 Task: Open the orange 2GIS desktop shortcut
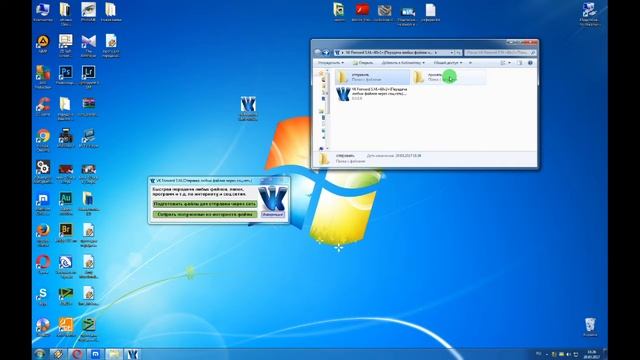click(65, 328)
